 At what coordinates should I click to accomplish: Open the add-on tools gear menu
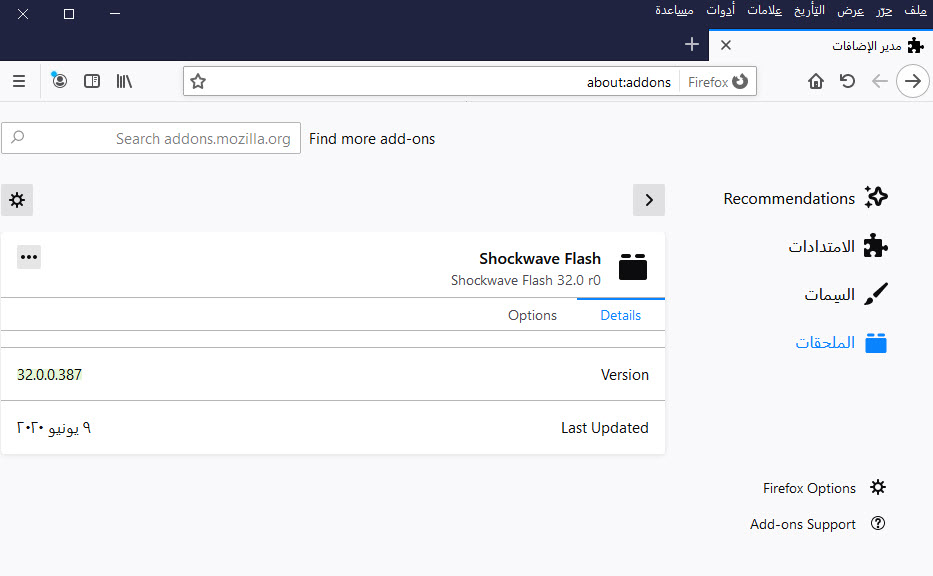pos(17,200)
